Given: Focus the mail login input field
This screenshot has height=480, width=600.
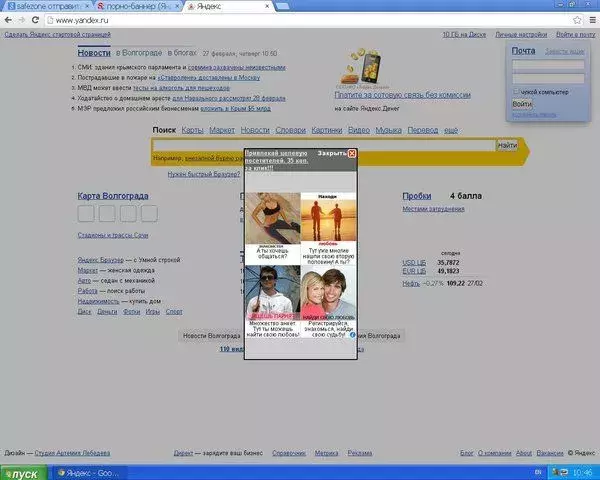Looking at the screenshot, I should 548,64.
